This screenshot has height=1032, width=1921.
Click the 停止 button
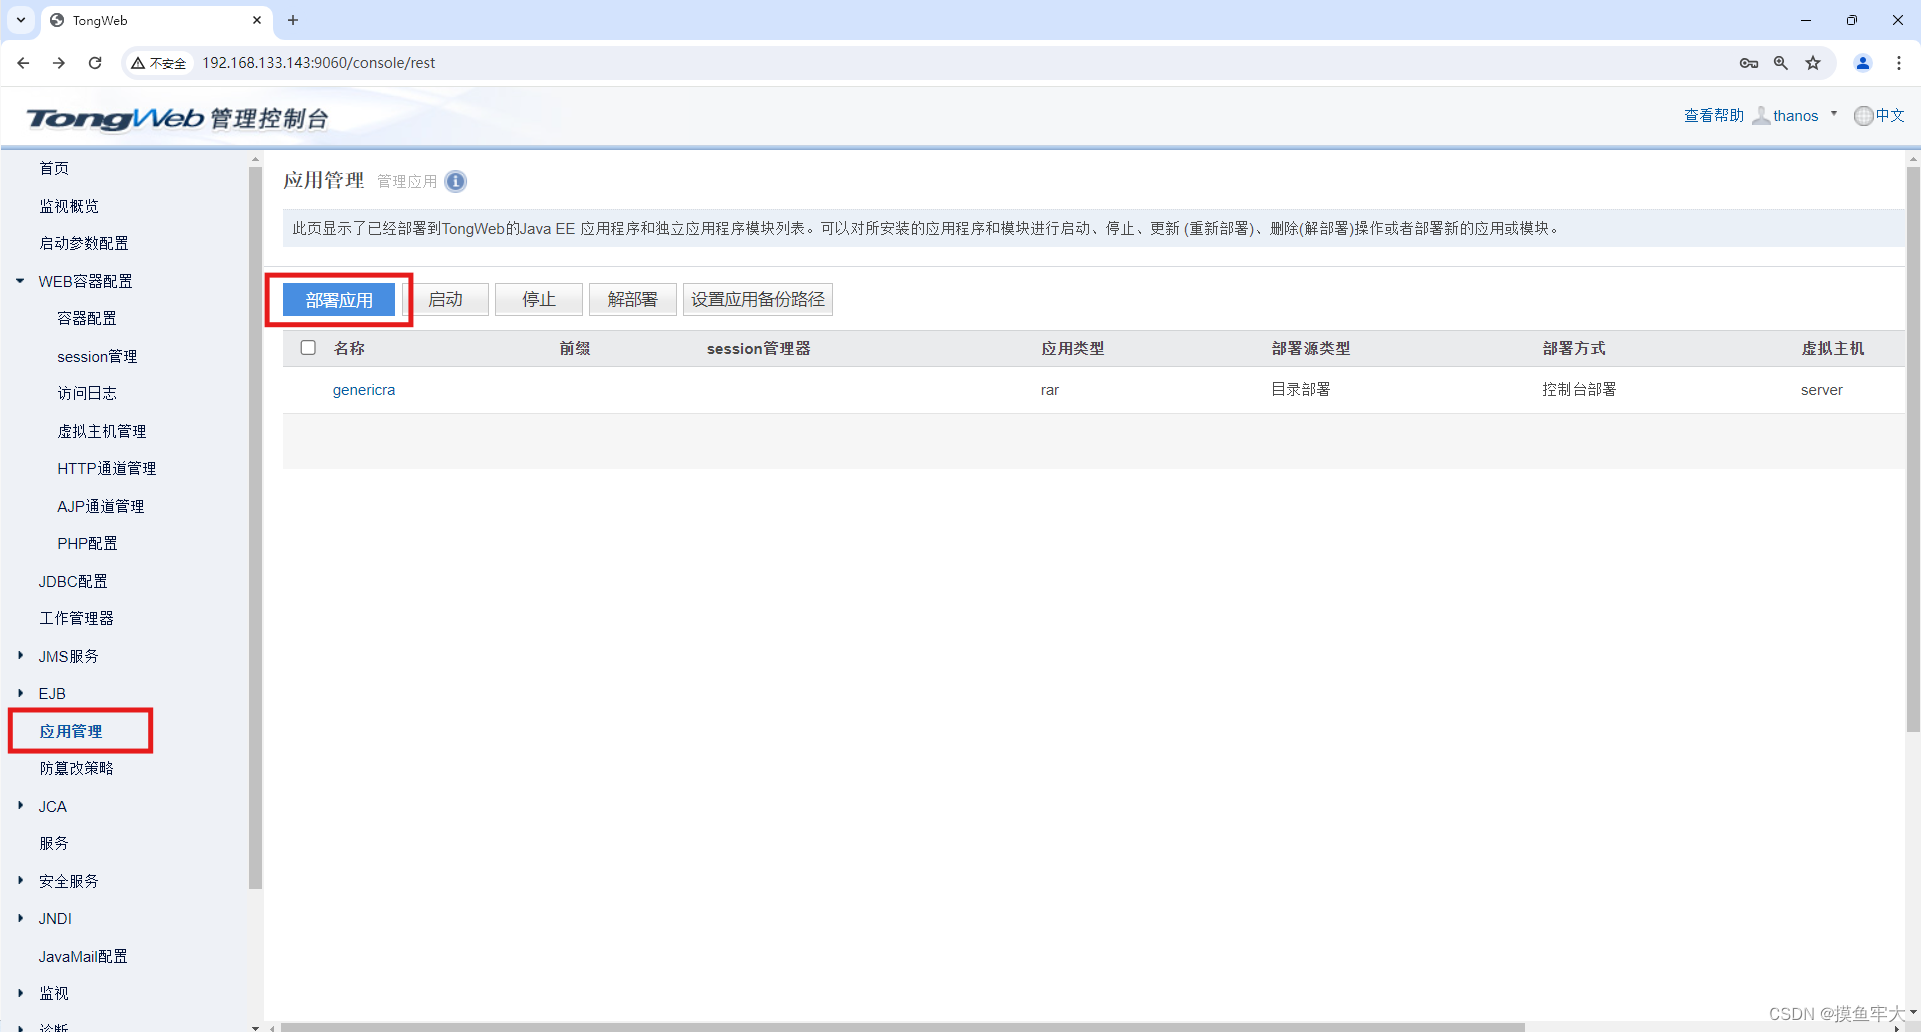pyautogui.click(x=539, y=299)
